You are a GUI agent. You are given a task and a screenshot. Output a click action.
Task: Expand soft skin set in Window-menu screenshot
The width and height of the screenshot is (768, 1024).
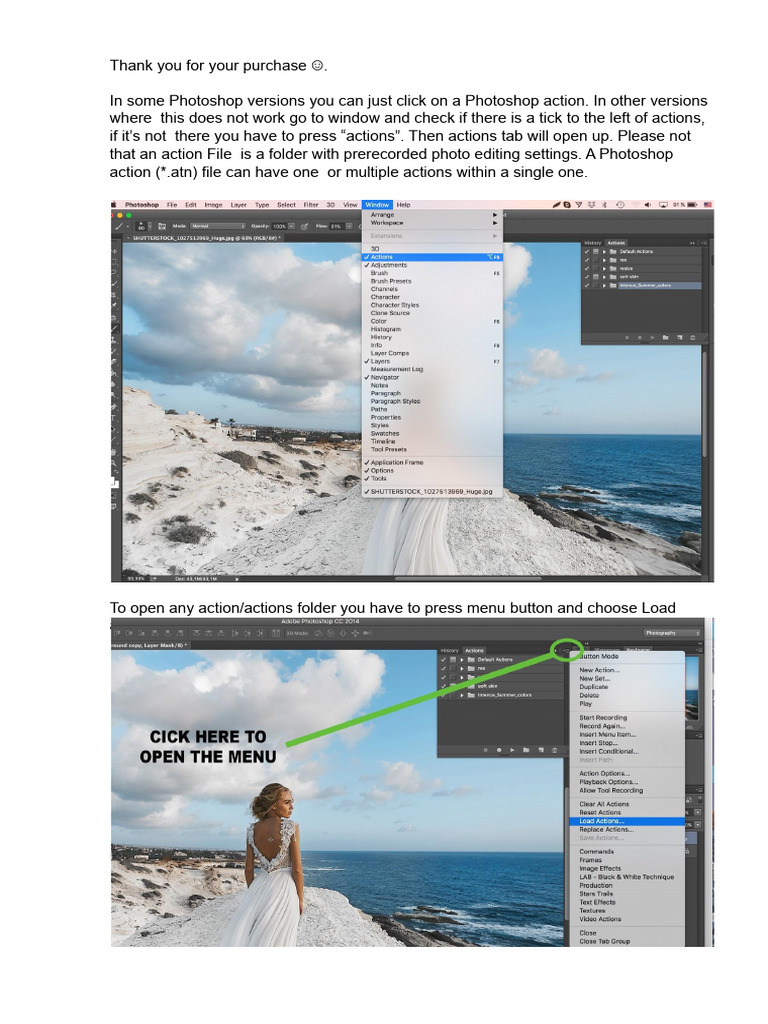[x=604, y=277]
